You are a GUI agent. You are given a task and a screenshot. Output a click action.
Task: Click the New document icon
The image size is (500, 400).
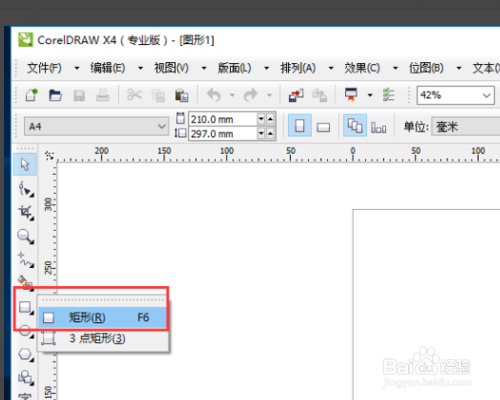31,95
